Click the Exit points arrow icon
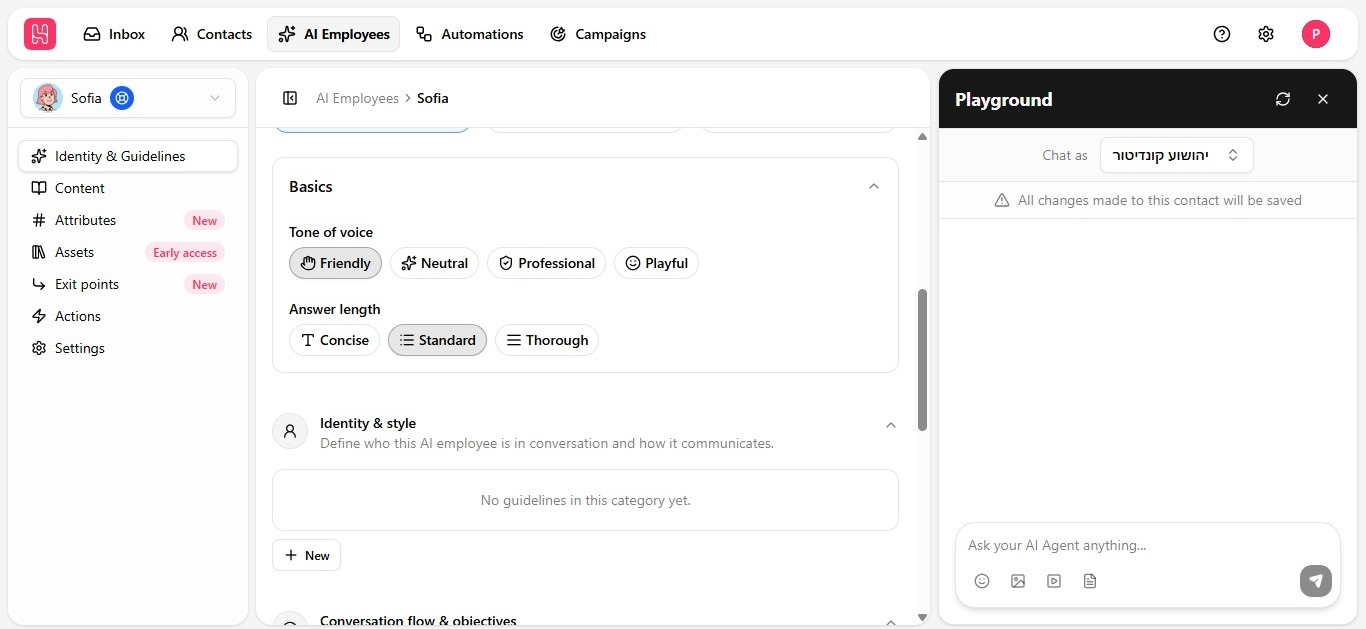This screenshot has height=629, width=1366. [39, 284]
